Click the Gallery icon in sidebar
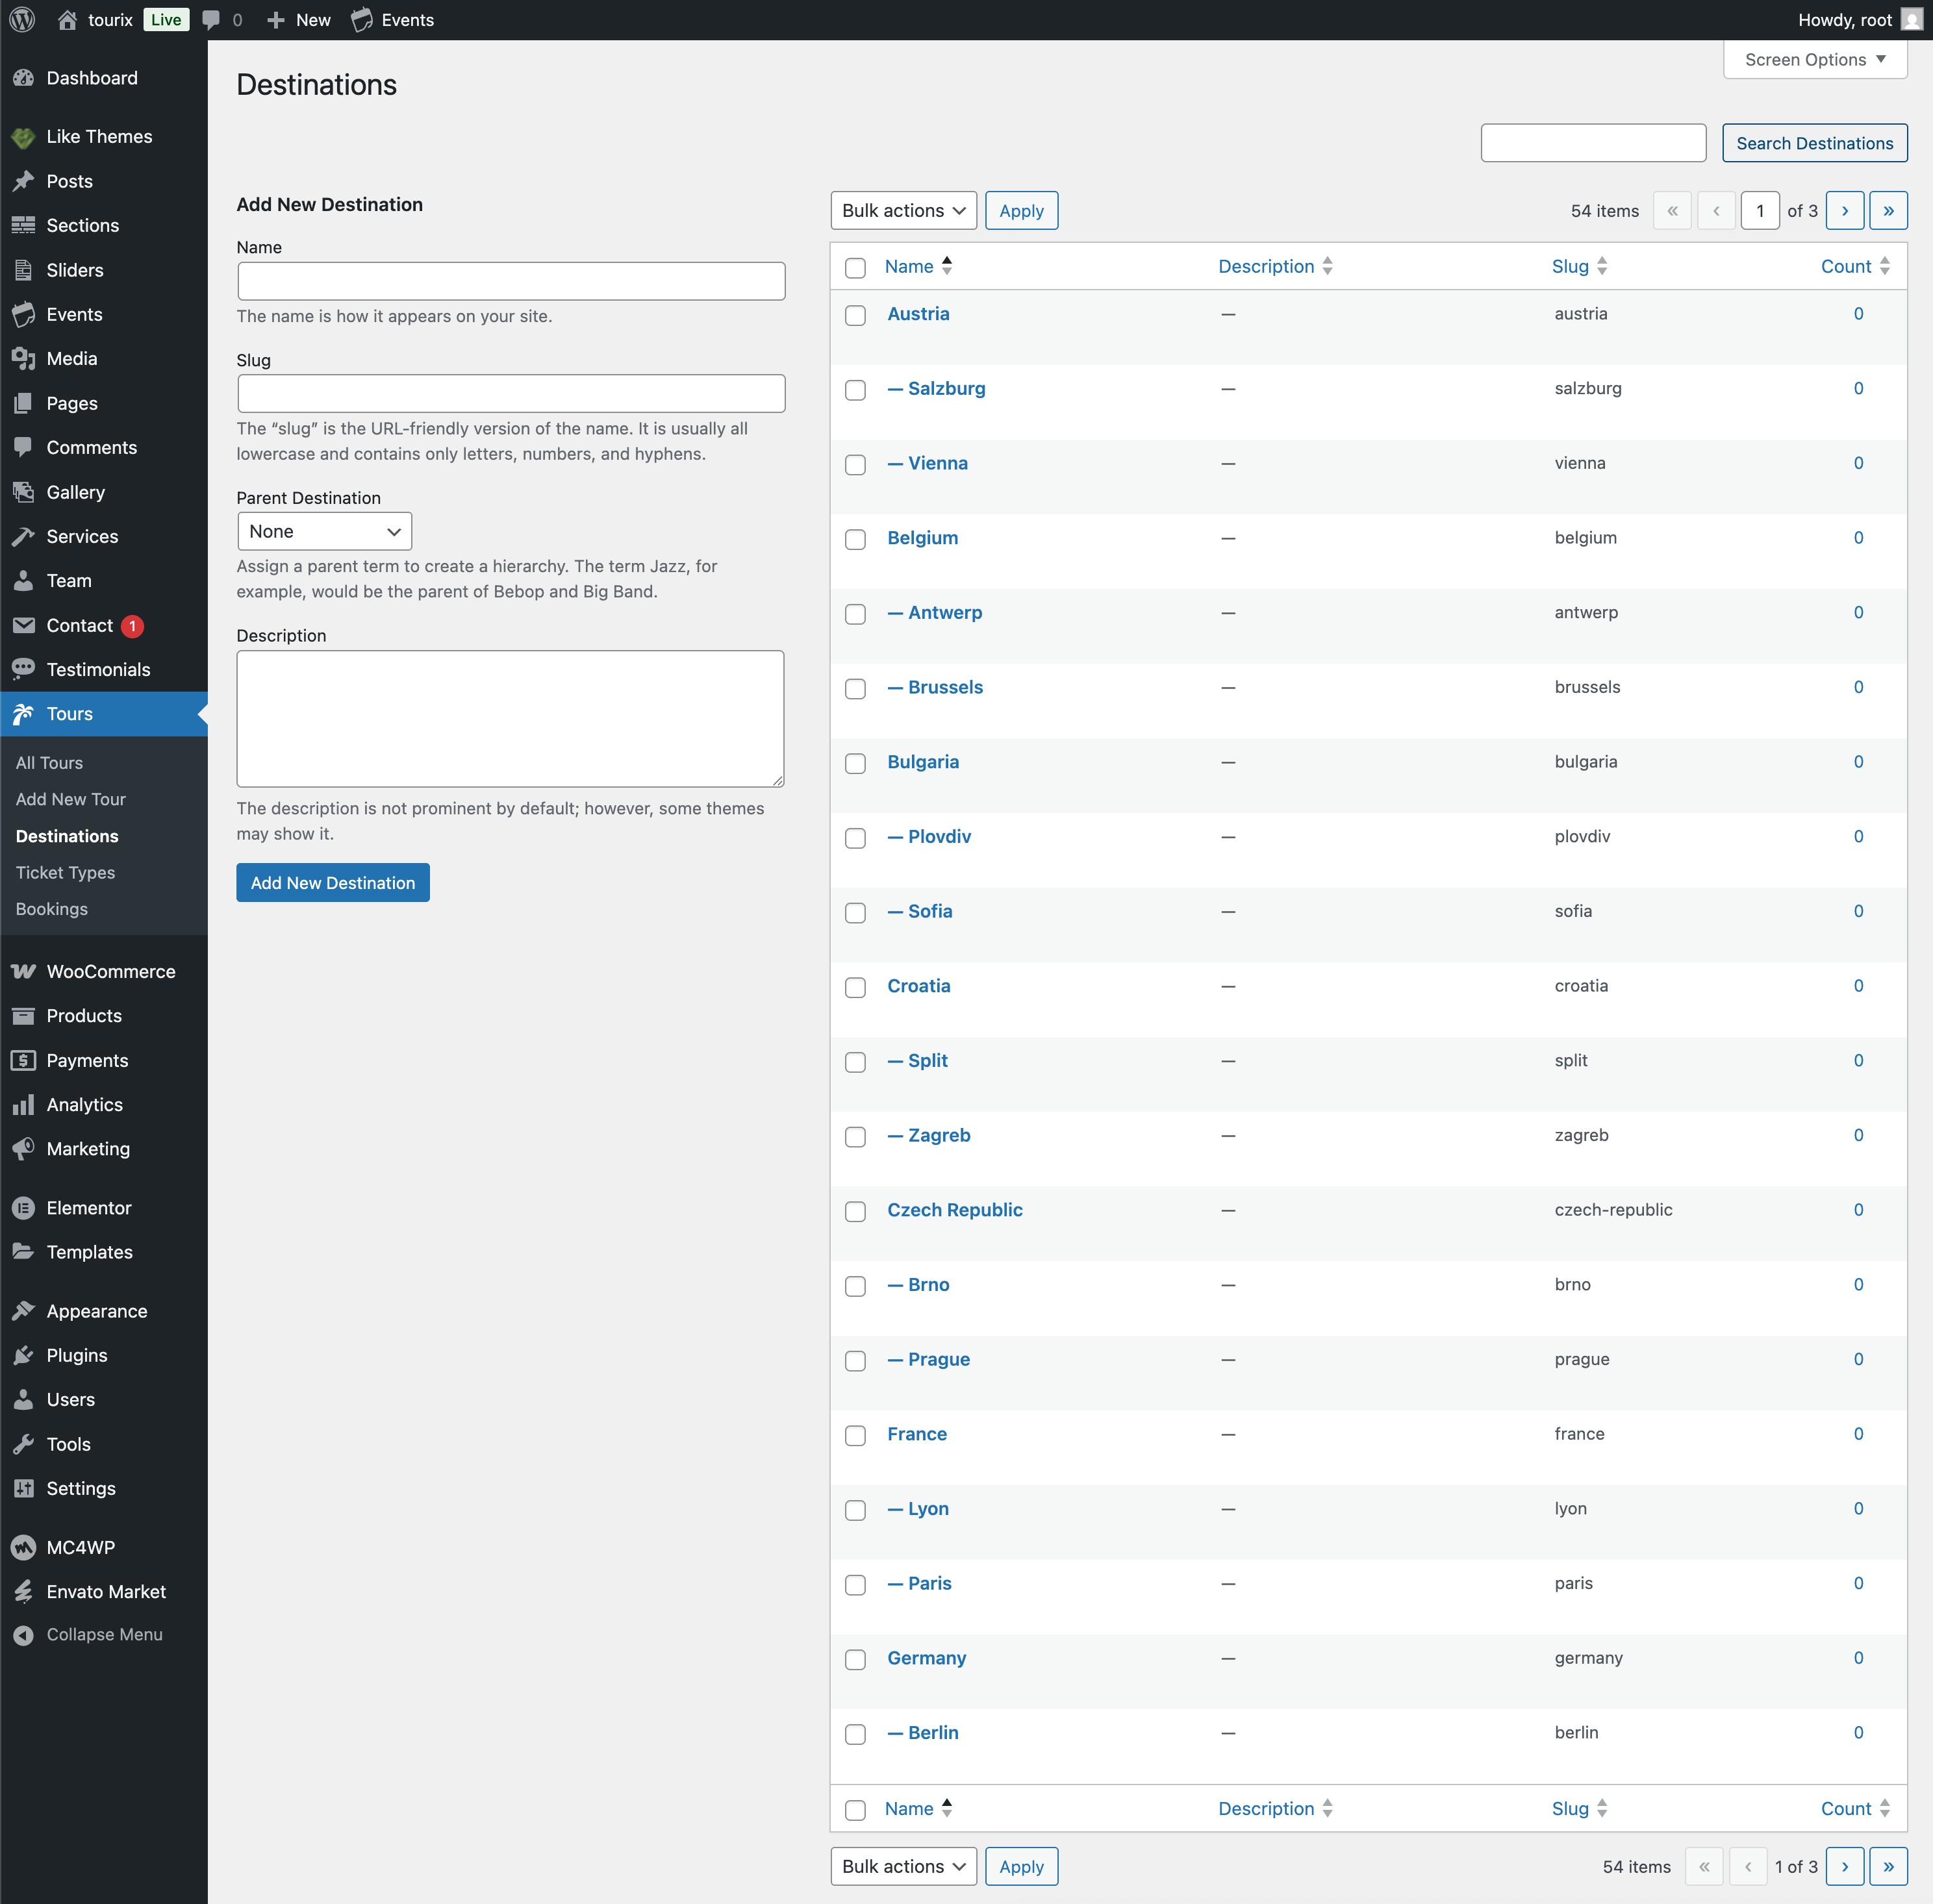 click(x=24, y=492)
